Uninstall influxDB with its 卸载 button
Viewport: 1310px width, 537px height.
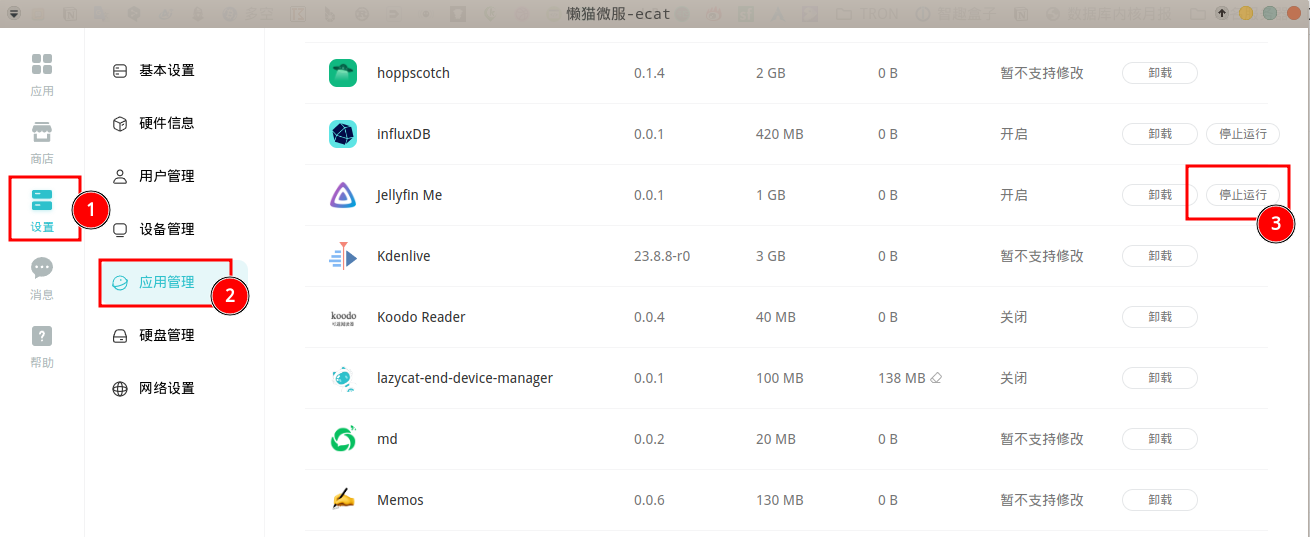[x=1160, y=134]
